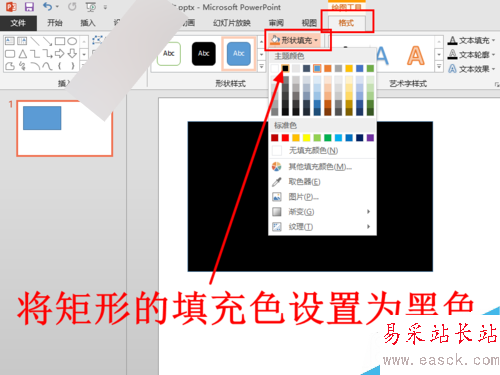
Task: Apply the black Abc shape style
Action: [x=204, y=54]
